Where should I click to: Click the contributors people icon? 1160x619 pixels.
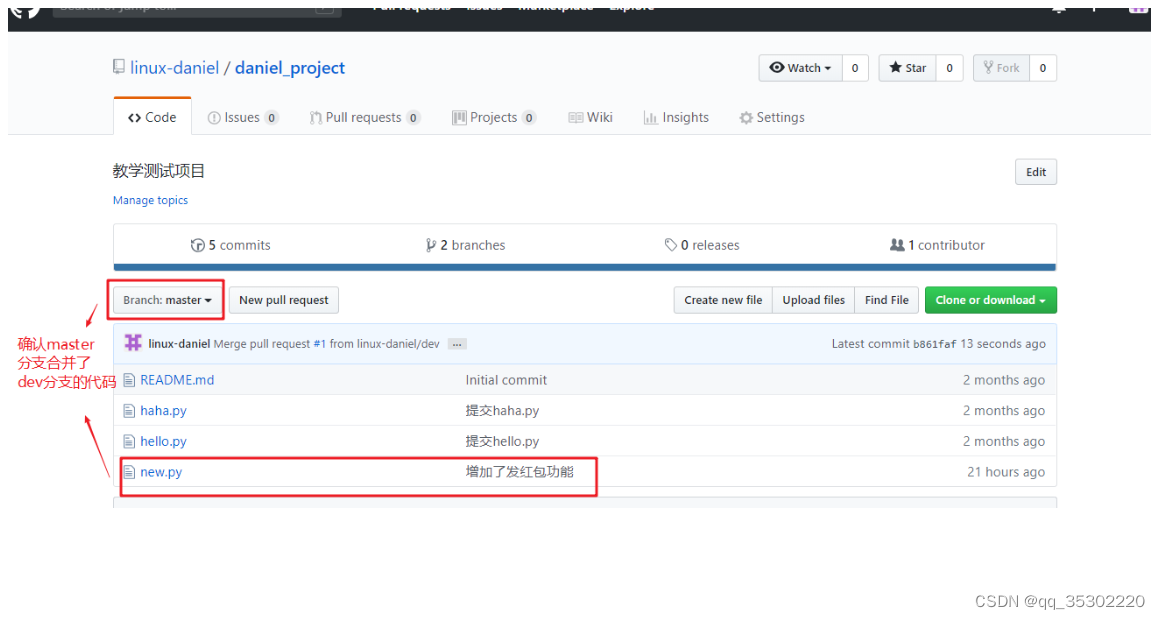(897, 245)
